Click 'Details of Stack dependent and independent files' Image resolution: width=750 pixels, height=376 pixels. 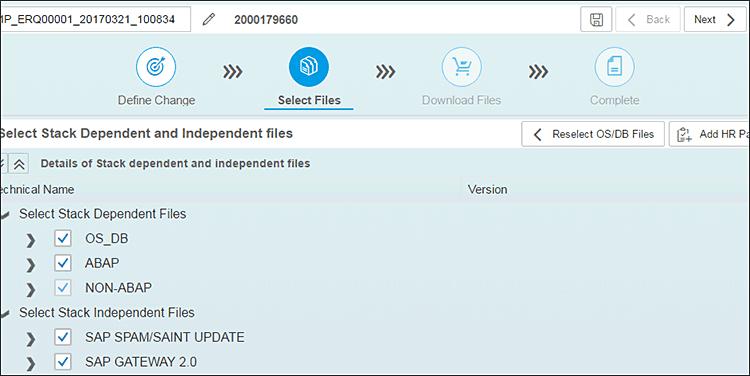coord(175,164)
